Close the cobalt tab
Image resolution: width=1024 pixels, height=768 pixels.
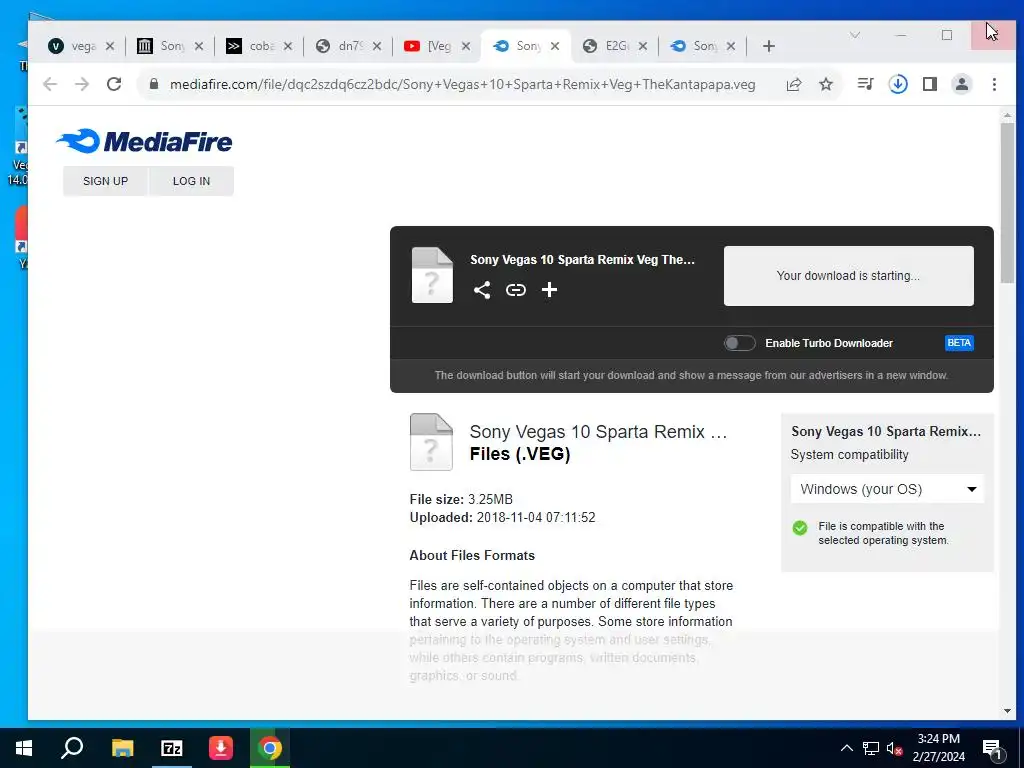[288, 46]
